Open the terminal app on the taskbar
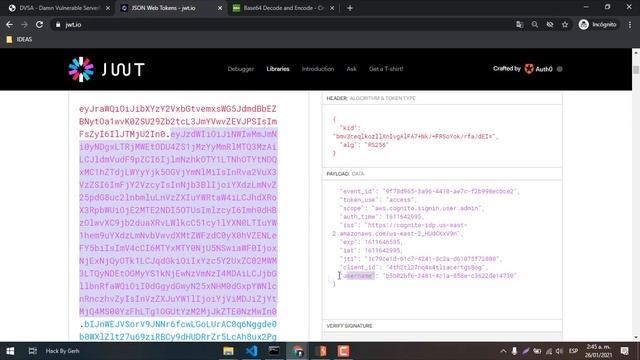The image size is (640, 360). [x=274, y=351]
